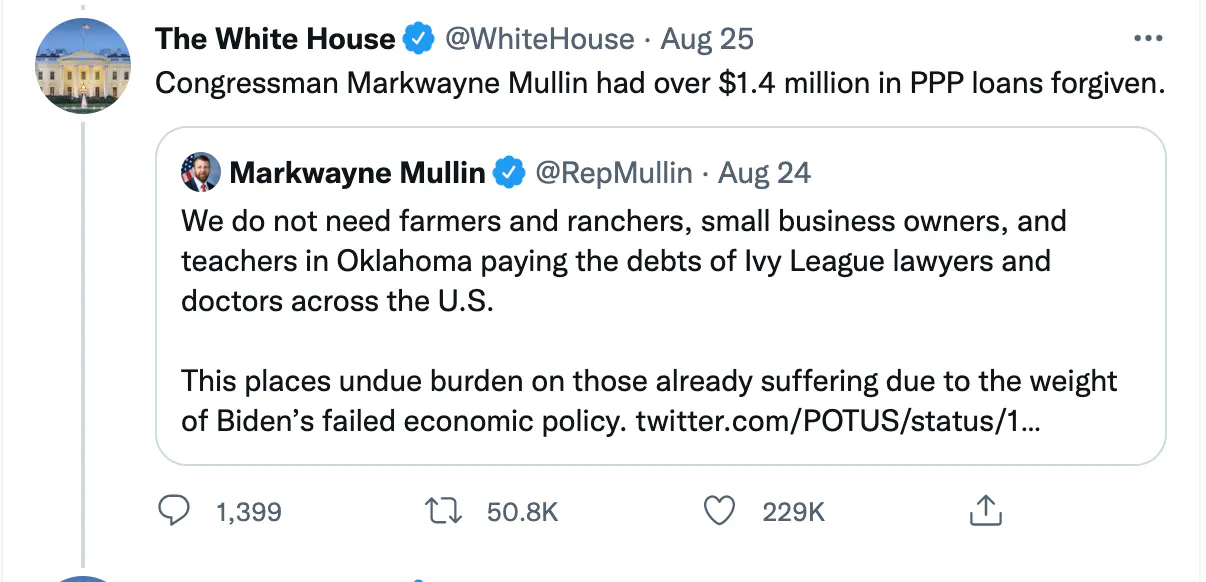Open the White House profile avatar

point(83,66)
